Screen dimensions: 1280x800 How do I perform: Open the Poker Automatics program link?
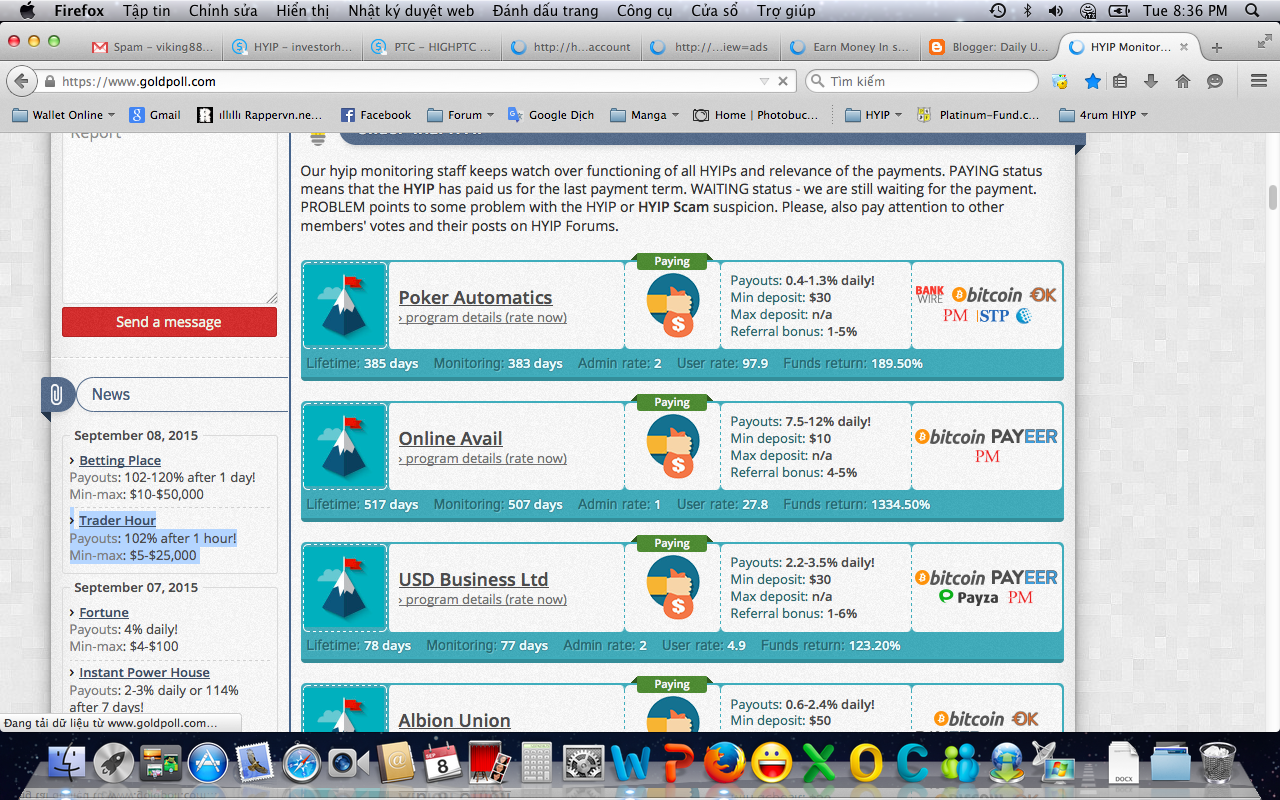tap(475, 297)
